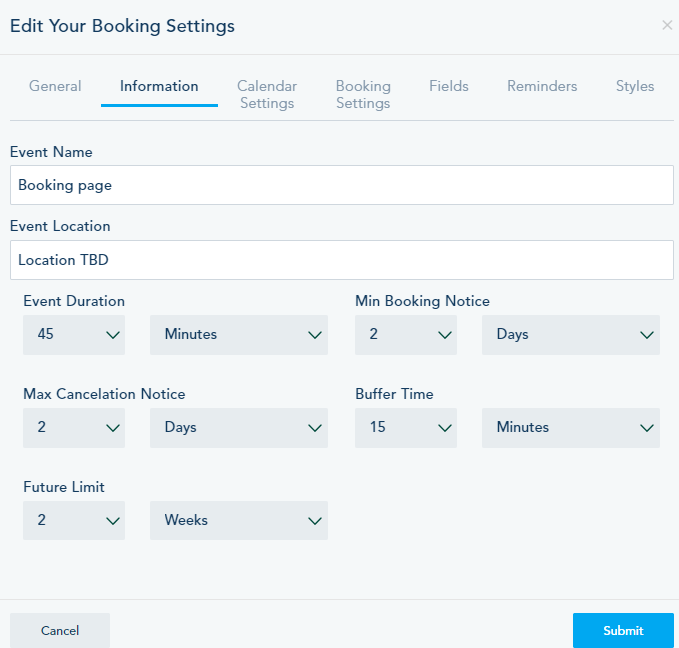Open the Calendar Settings tab
The image size is (679, 648).
coord(267,95)
